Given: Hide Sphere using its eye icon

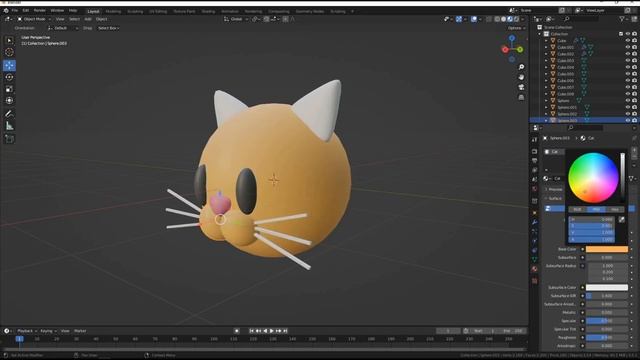Looking at the screenshot, I should [x=628, y=100].
